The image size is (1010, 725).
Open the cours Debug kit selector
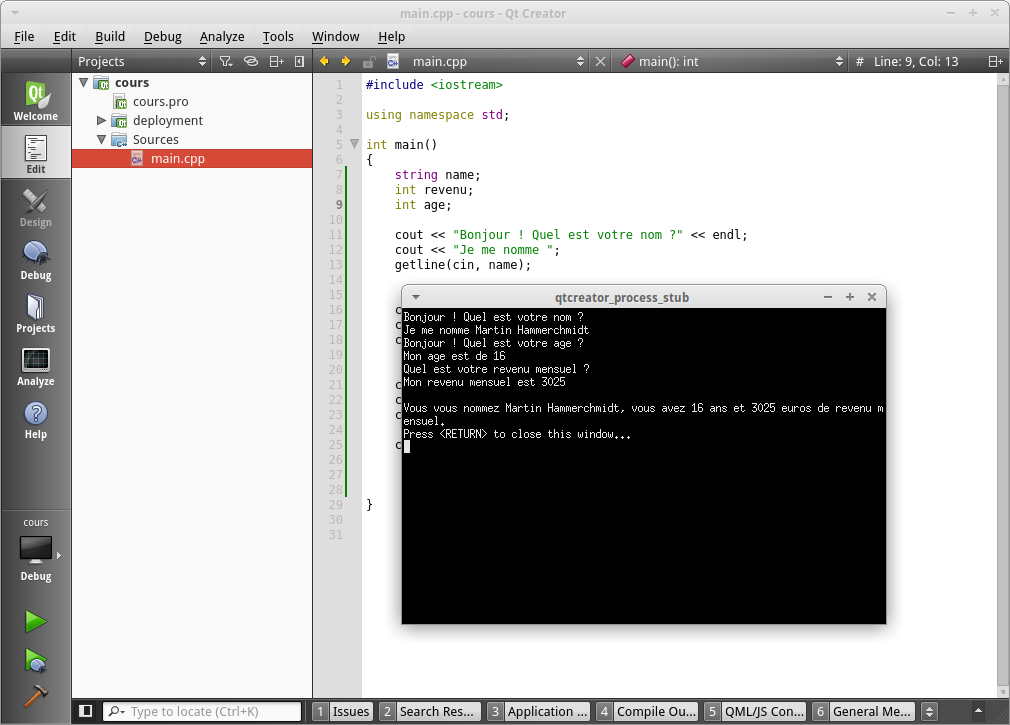pos(35,549)
